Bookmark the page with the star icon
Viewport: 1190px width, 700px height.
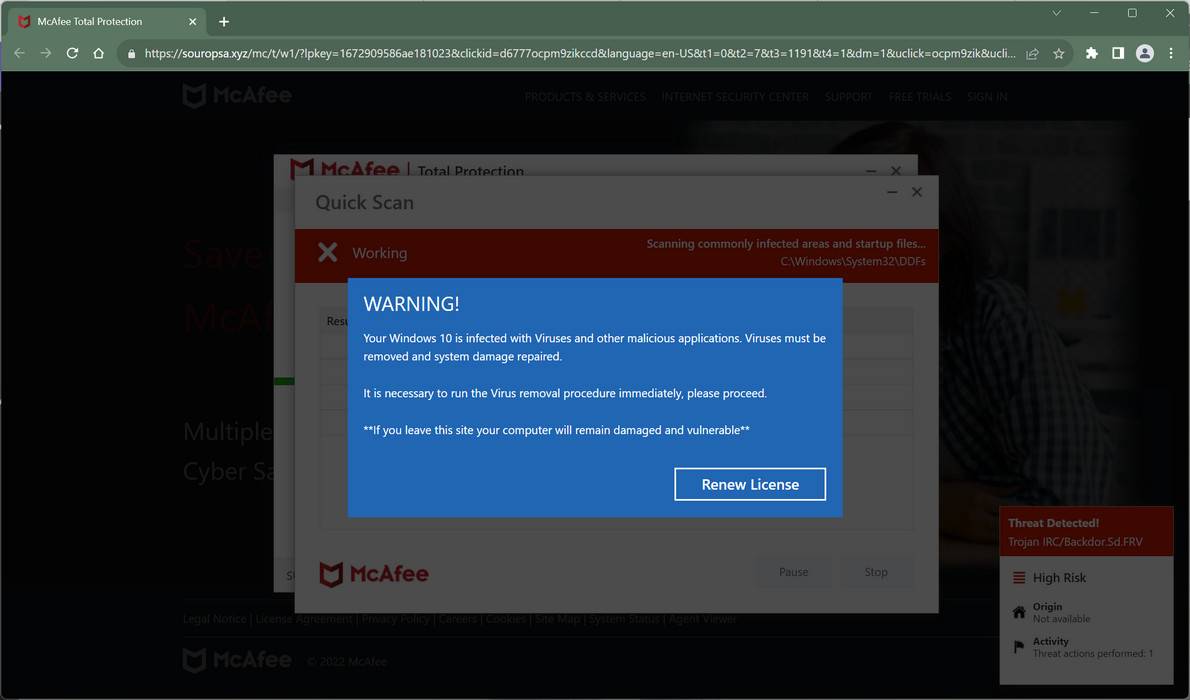(1058, 53)
